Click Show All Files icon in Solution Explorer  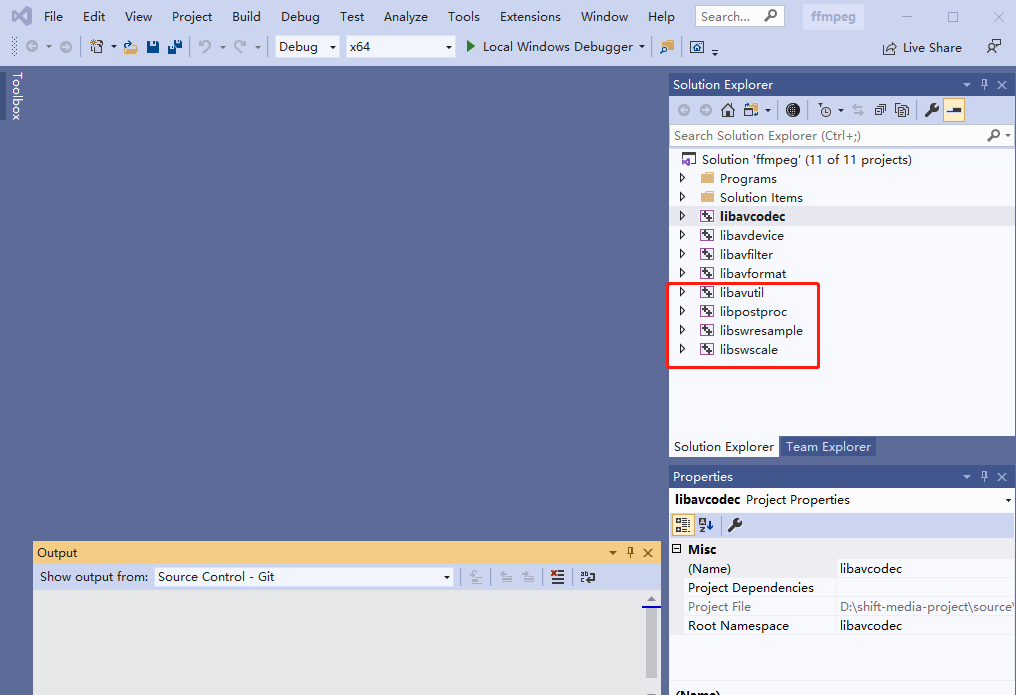tap(902, 110)
